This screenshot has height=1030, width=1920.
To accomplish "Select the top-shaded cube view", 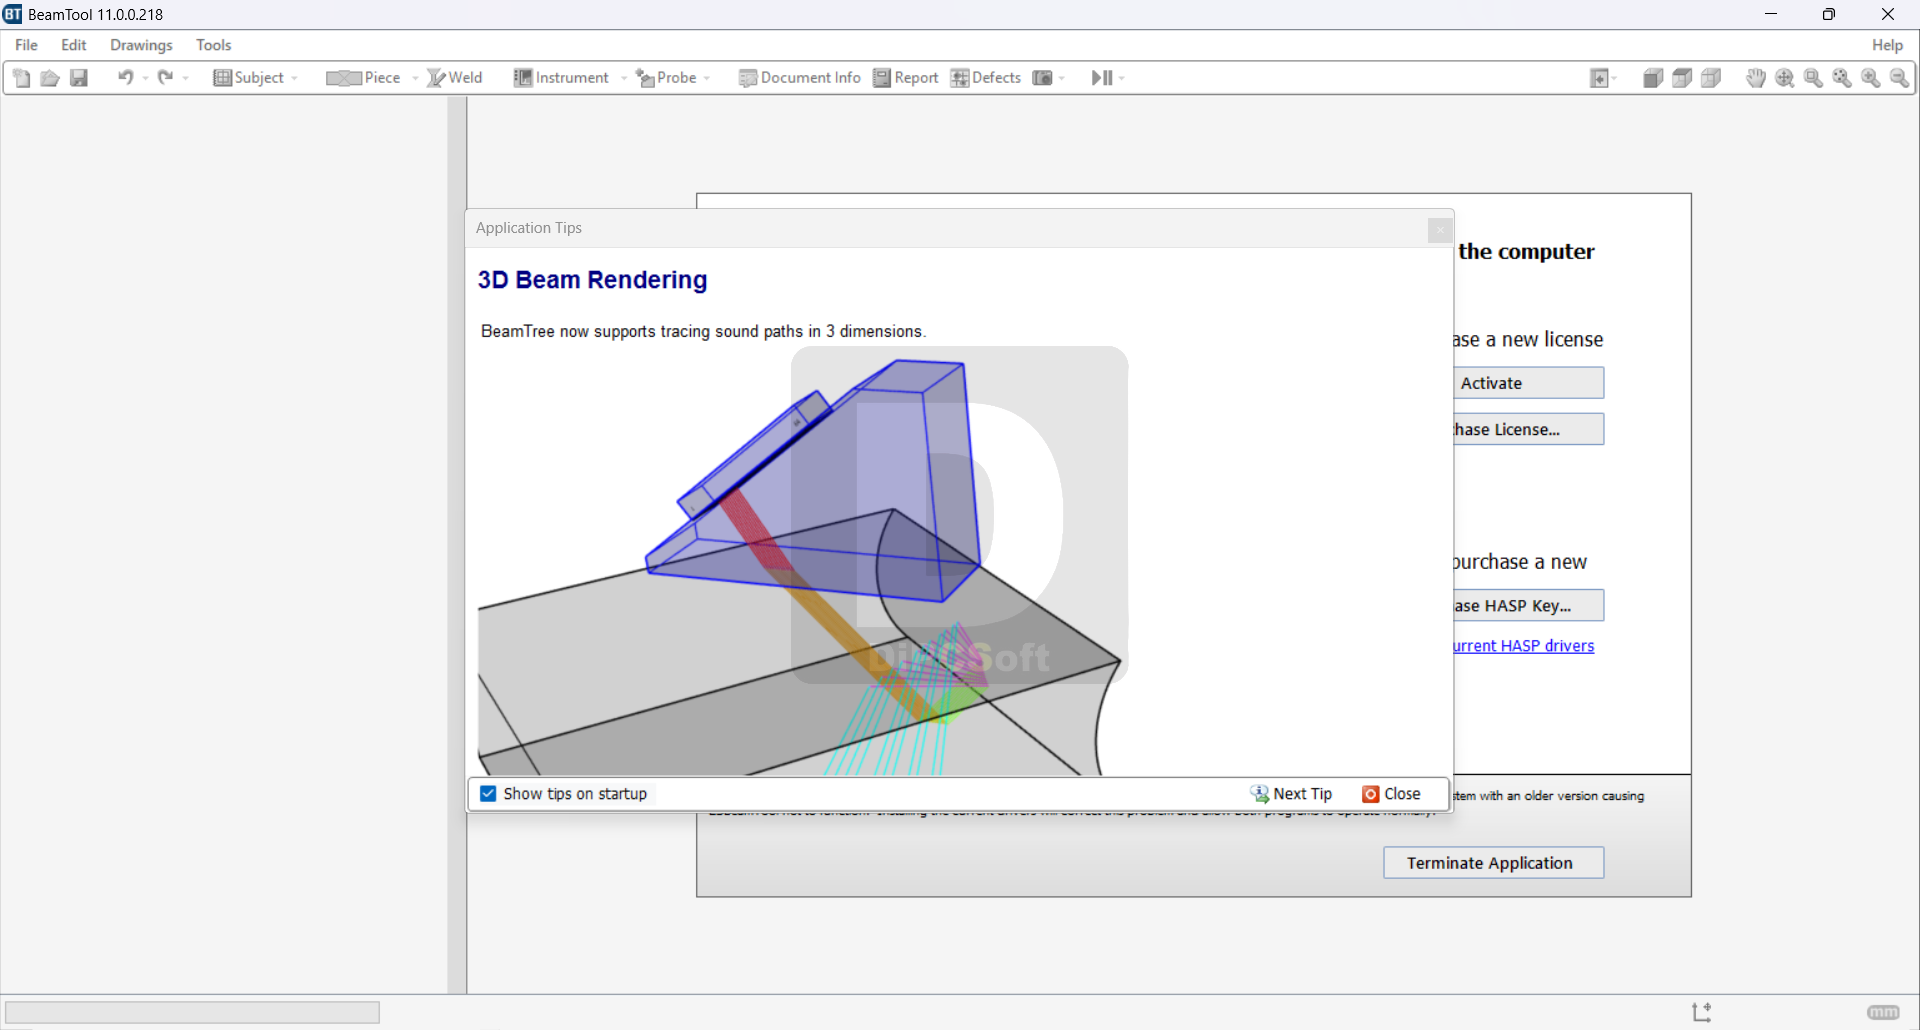I will pyautogui.click(x=1682, y=78).
